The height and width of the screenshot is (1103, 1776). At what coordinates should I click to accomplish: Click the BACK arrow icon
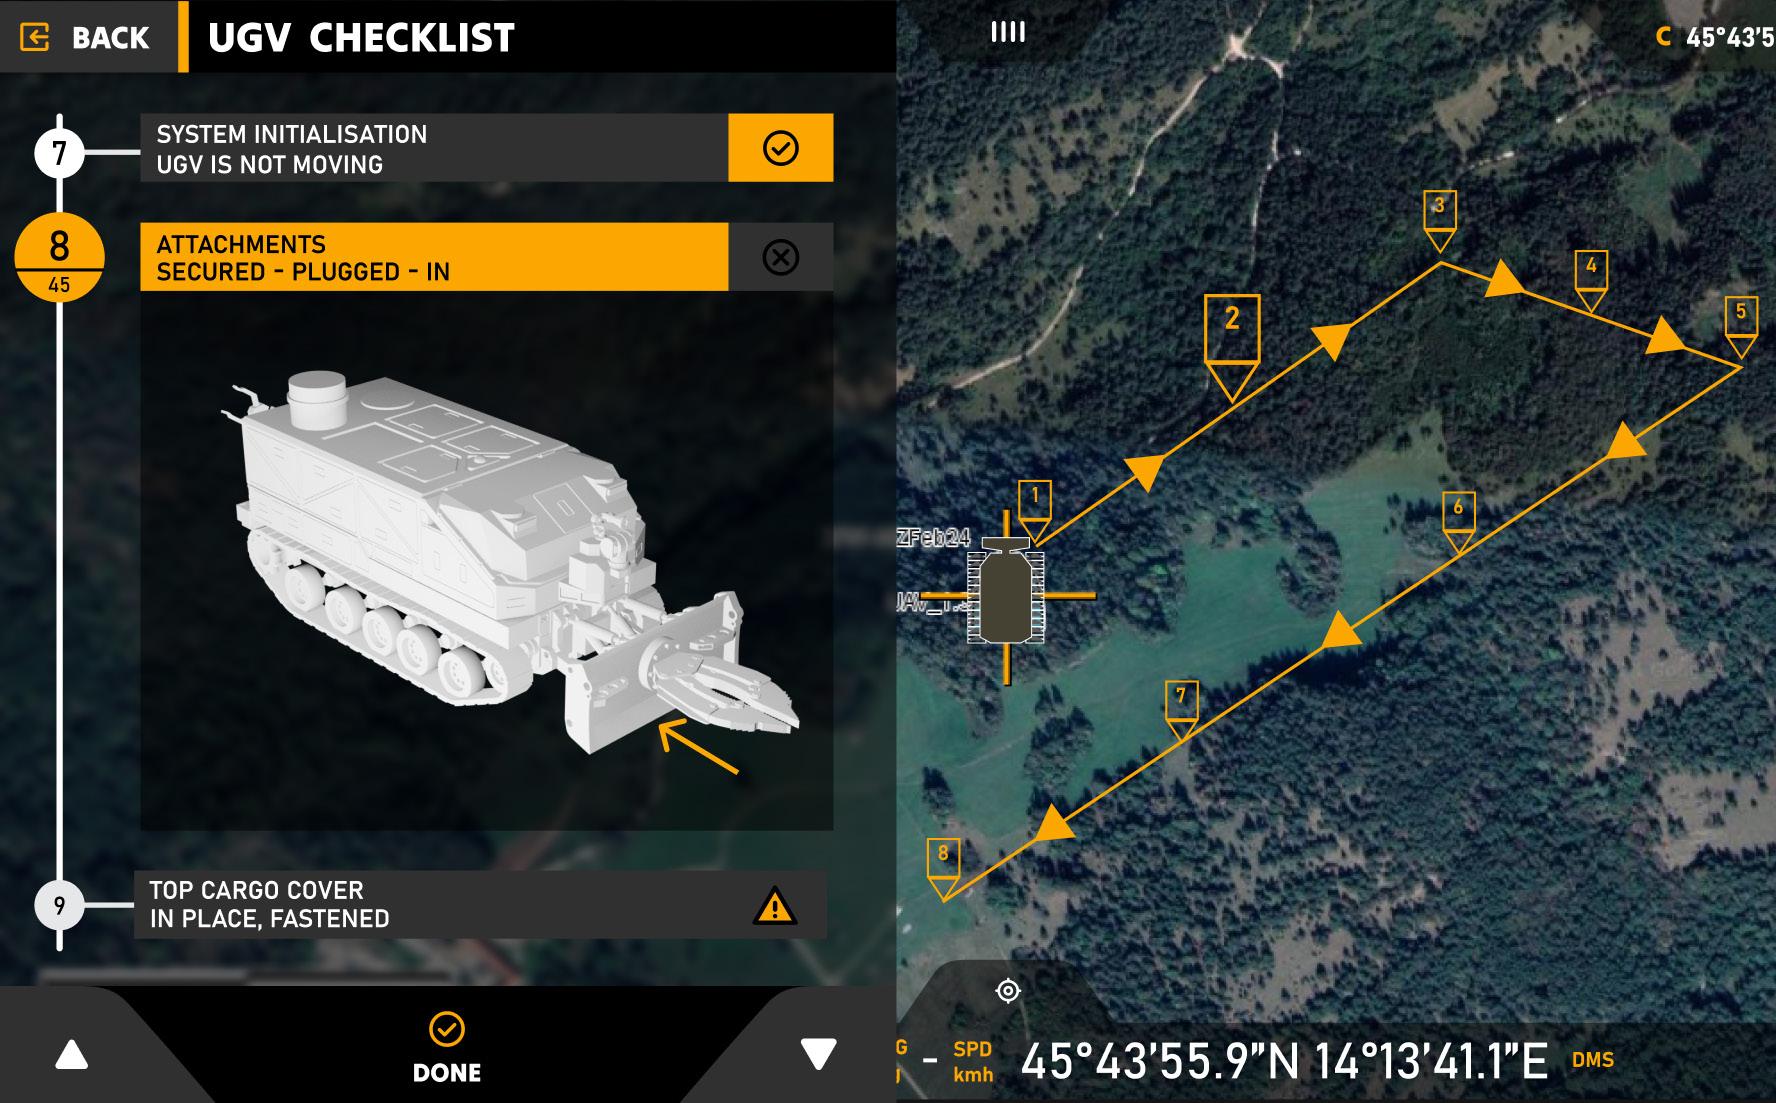point(35,38)
